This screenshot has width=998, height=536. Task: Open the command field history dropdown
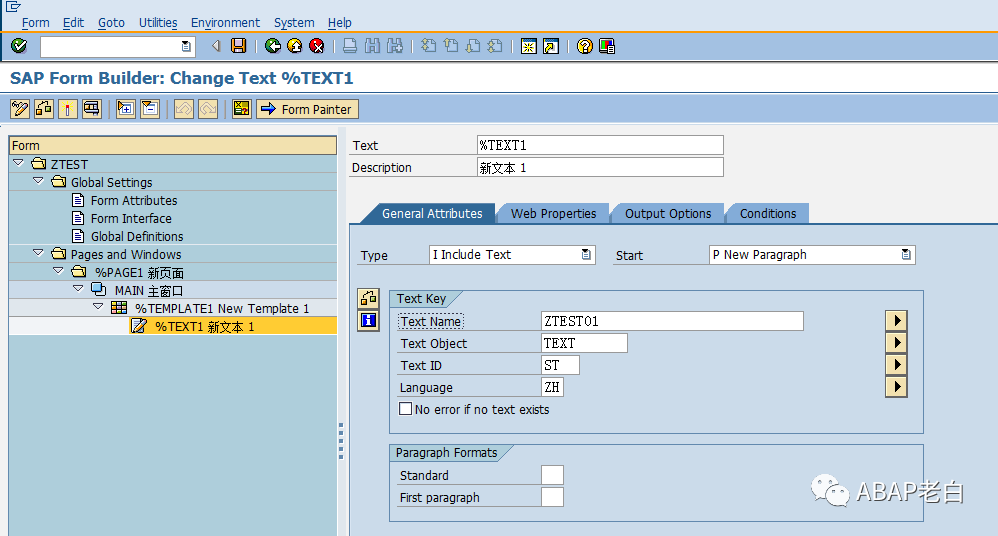[186, 46]
